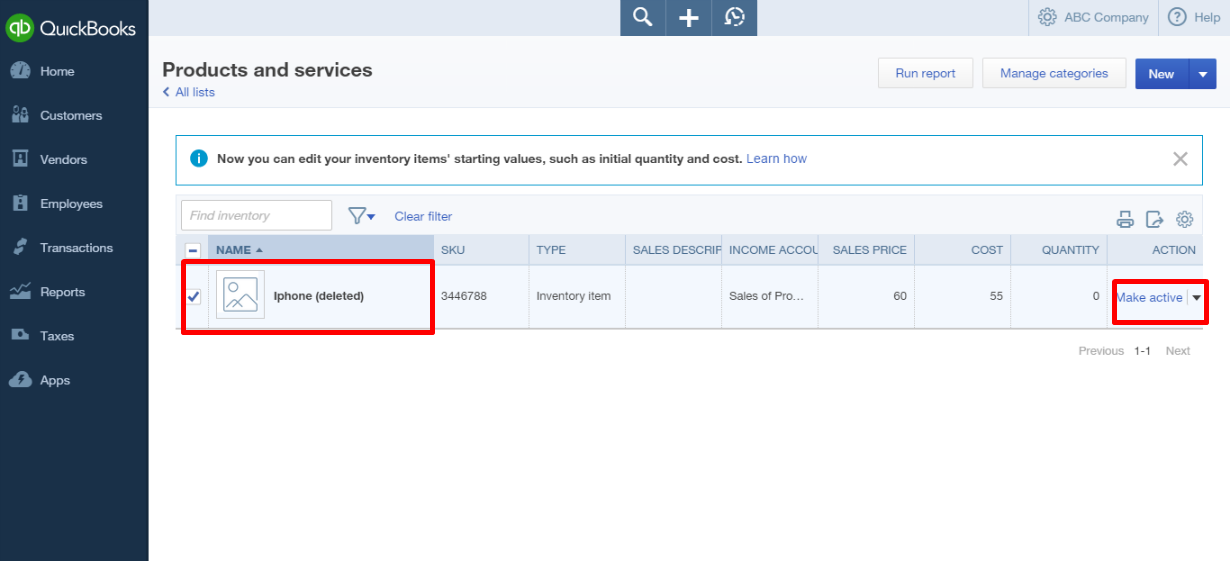The width and height of the screenshot is (1230, 561).
Task: Focus the Find inventory search field
Action: point(256,215)
